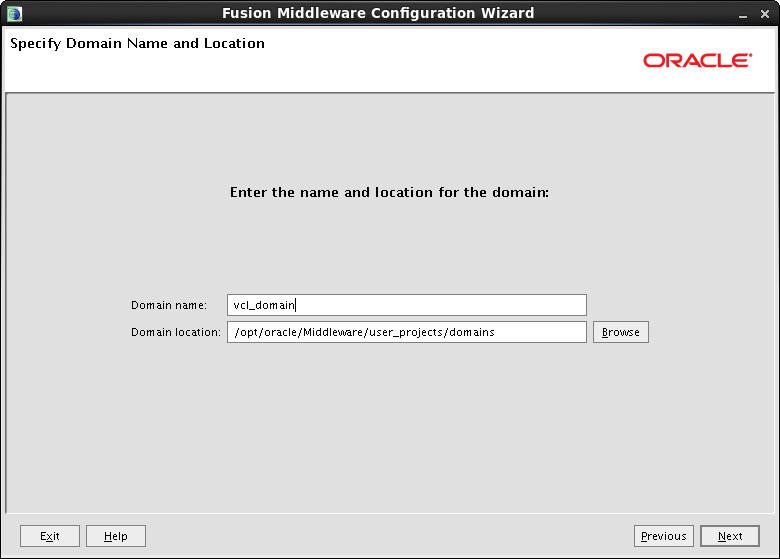Click the Oracle logo
Viewport: 780px width, 559px height.
click(x=697, y=61)
